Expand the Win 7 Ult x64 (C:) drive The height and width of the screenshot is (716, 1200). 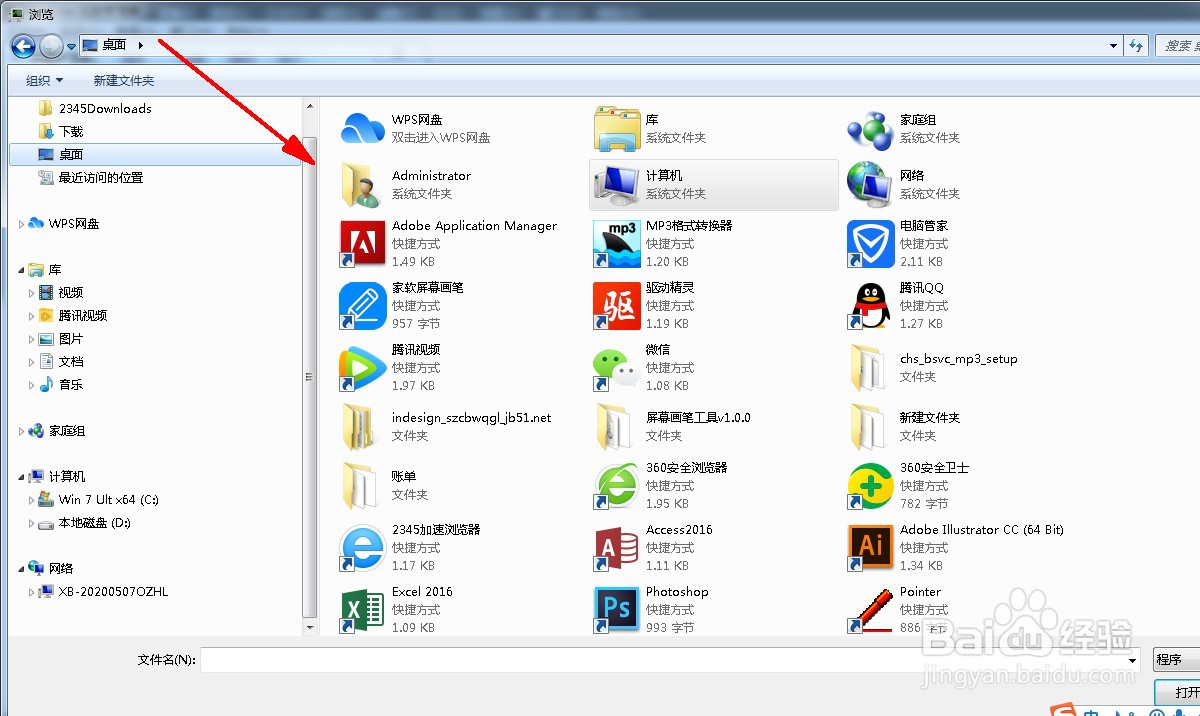click(32, 500)
